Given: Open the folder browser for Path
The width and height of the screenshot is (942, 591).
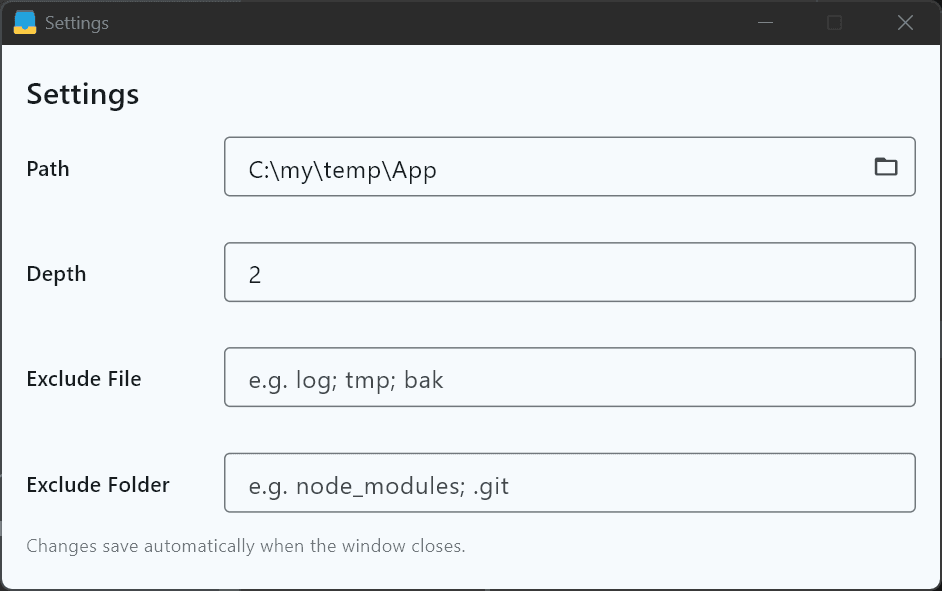Looking at the screenshot, I should pos(886,167).
